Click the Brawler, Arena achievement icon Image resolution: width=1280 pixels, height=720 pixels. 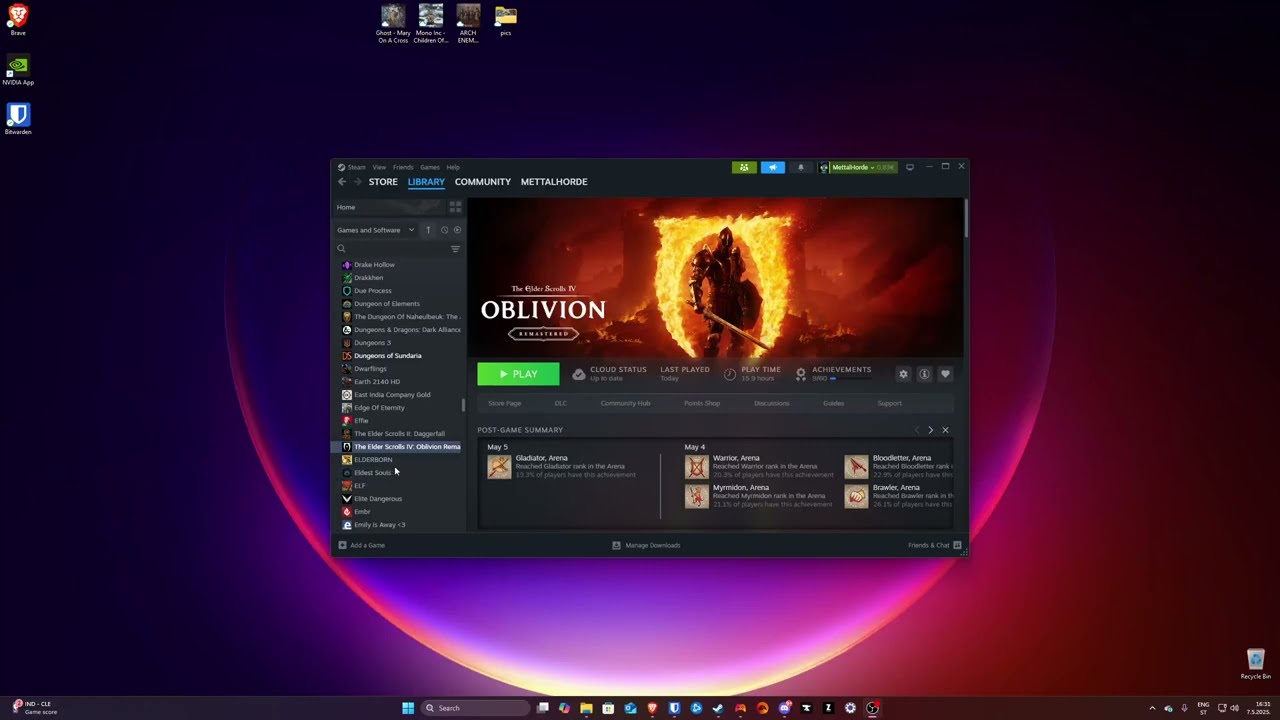(x=856, y=496)
